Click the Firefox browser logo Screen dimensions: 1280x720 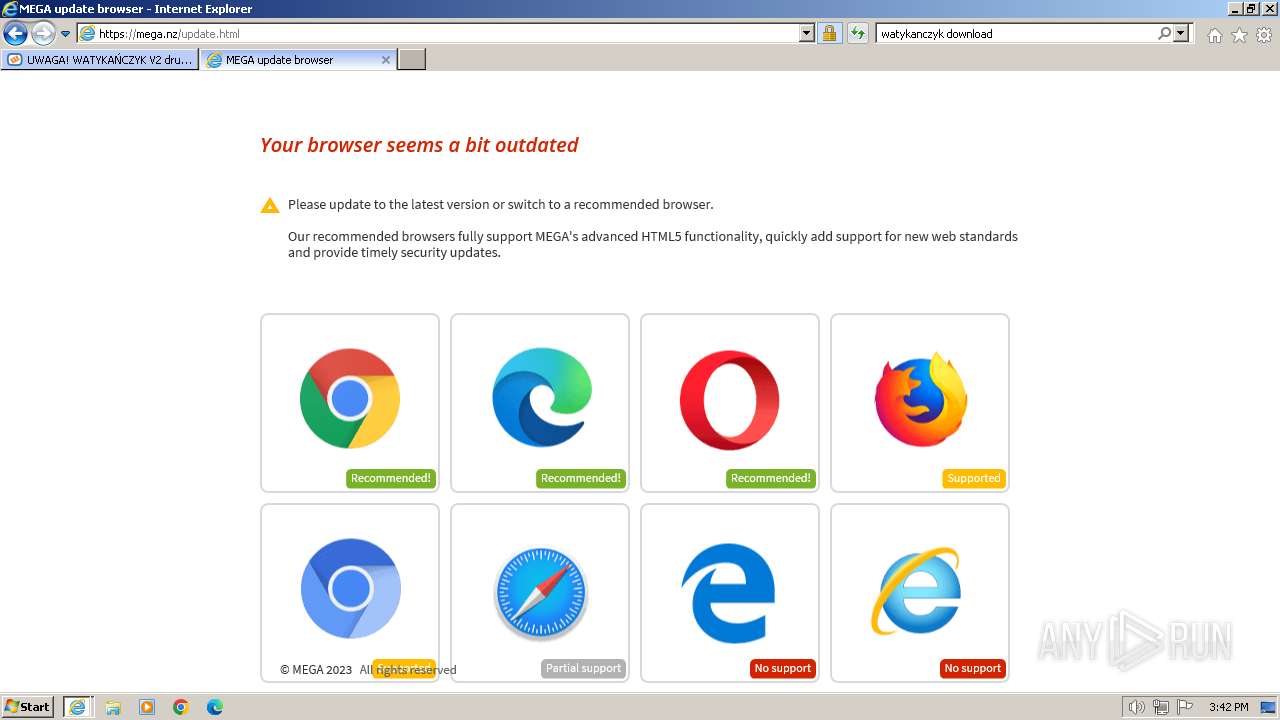coord(921,399)
